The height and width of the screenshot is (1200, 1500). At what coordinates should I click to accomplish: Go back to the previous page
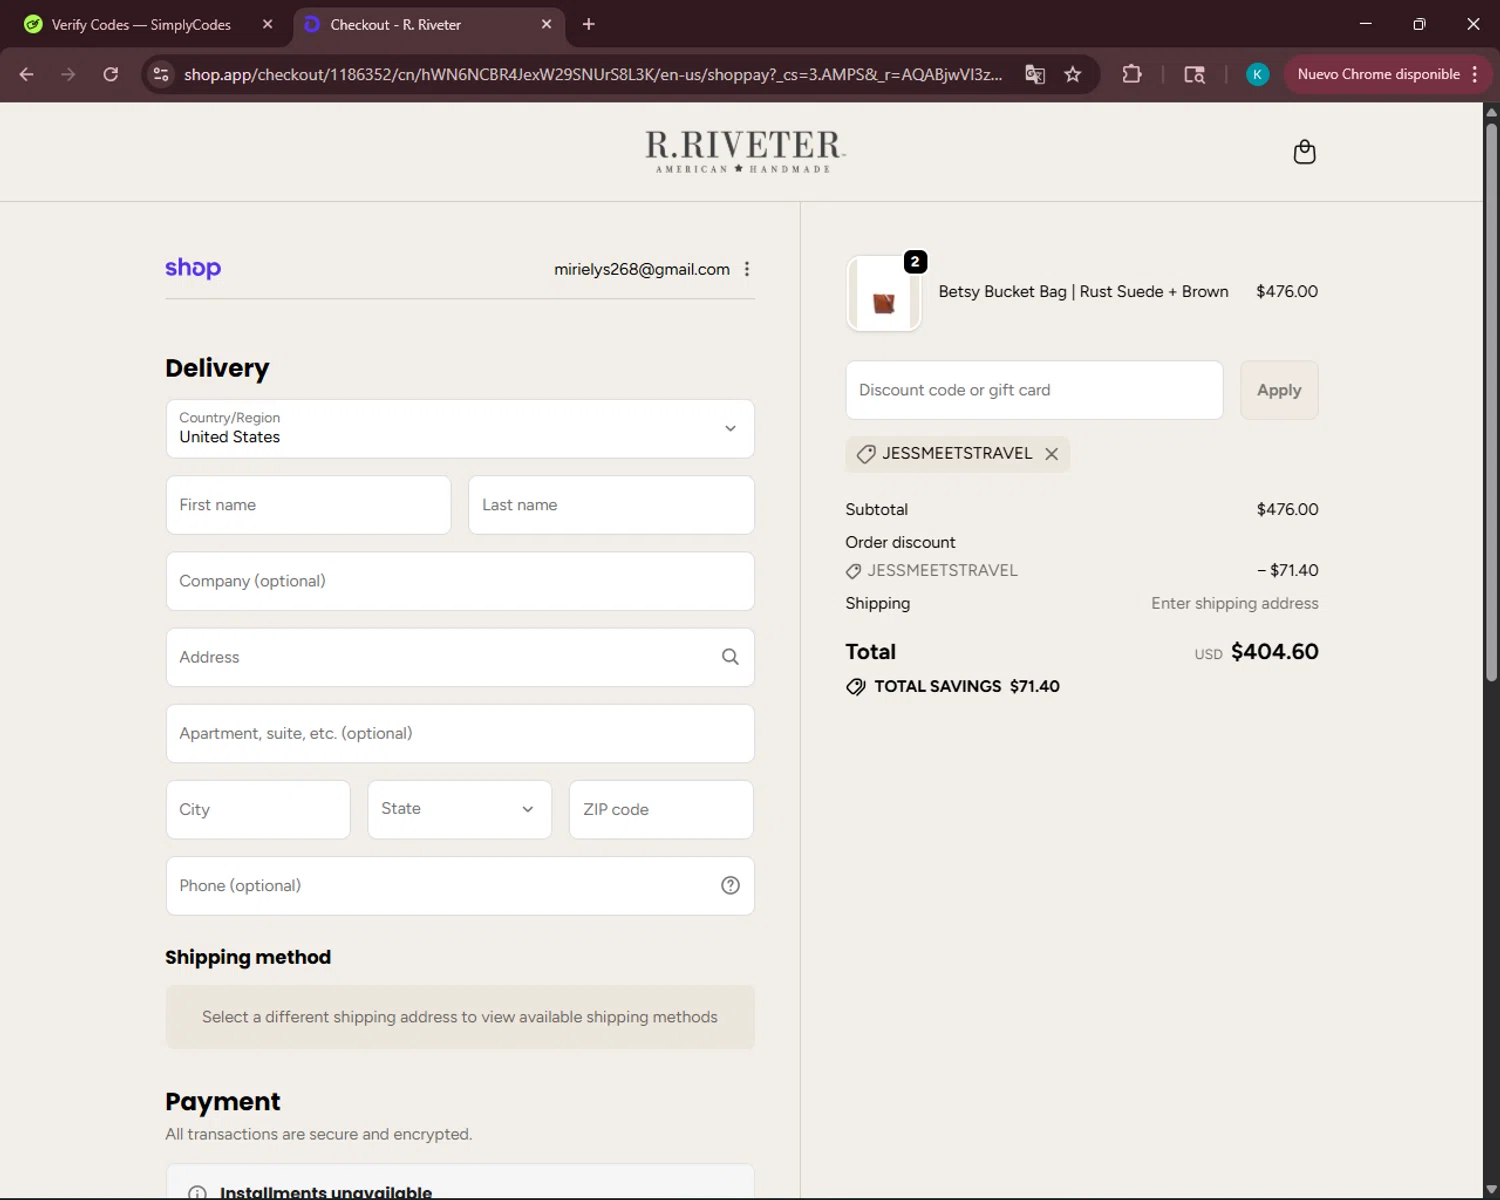pyautogui.click(x=27, y=74)
